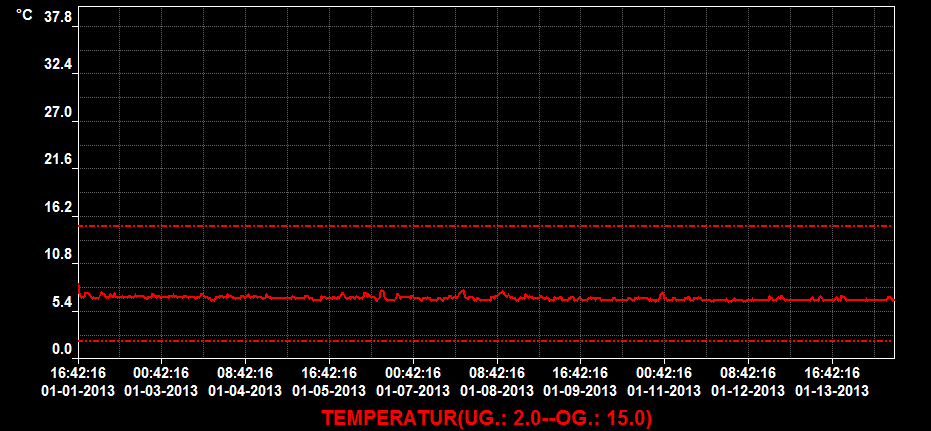931x431 pixels.
Task: Click the 01-07-2013 date label
Action: (413, 391)
